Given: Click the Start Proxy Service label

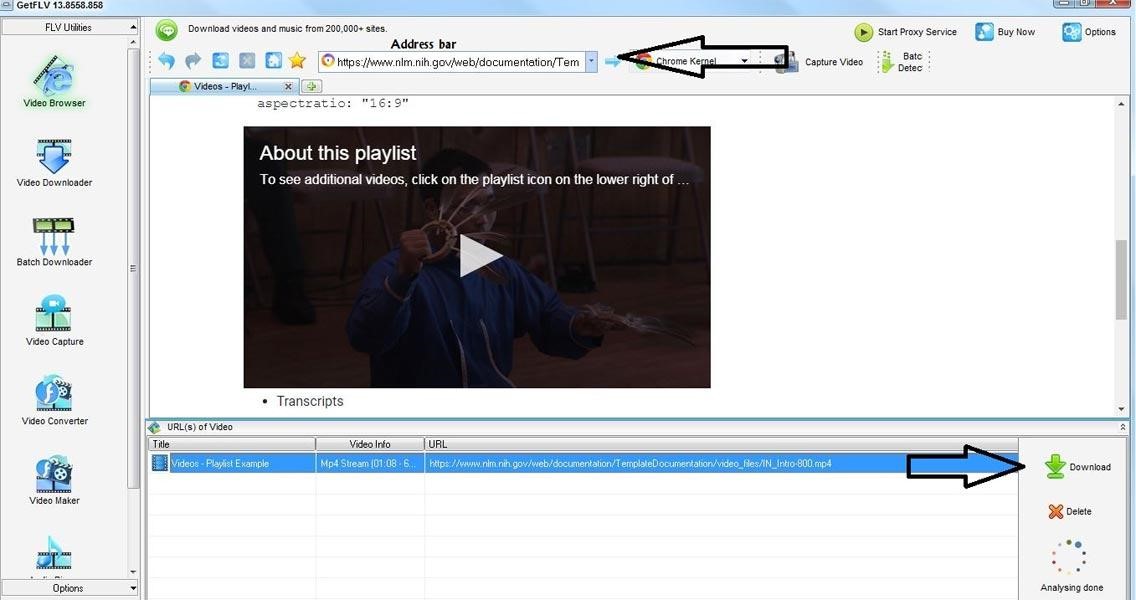Looking at the screenshot, I should point(917,32).
